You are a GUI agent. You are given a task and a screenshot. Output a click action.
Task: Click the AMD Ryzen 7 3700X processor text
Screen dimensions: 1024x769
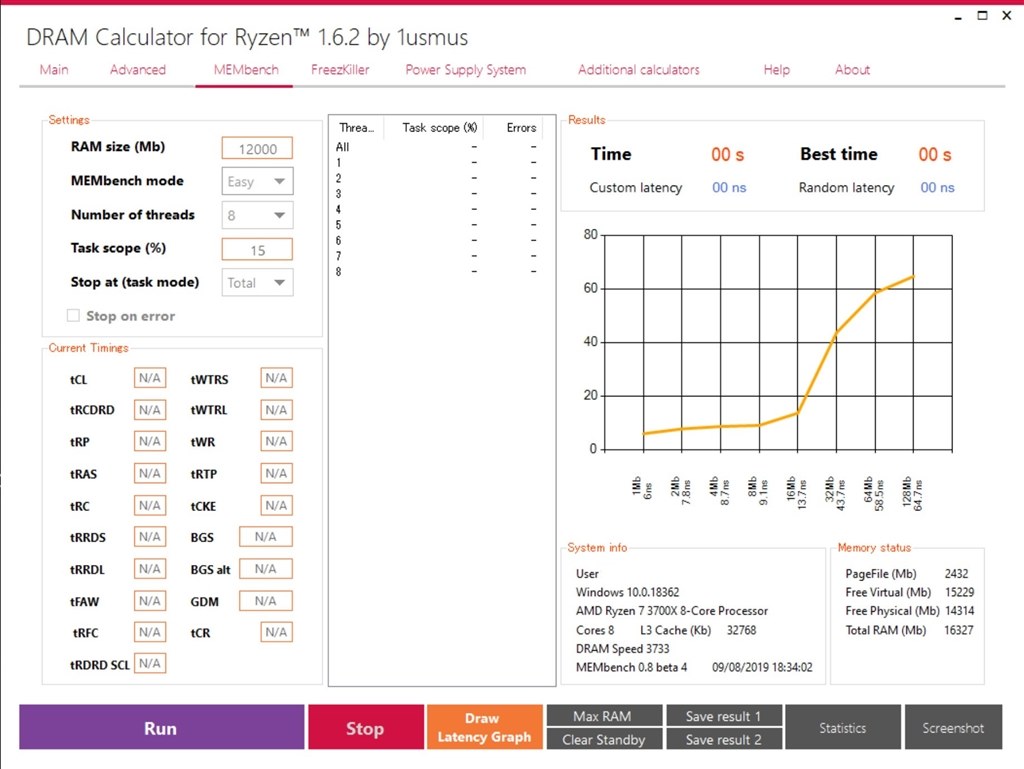pyautogui.click(x=672, y=611)
